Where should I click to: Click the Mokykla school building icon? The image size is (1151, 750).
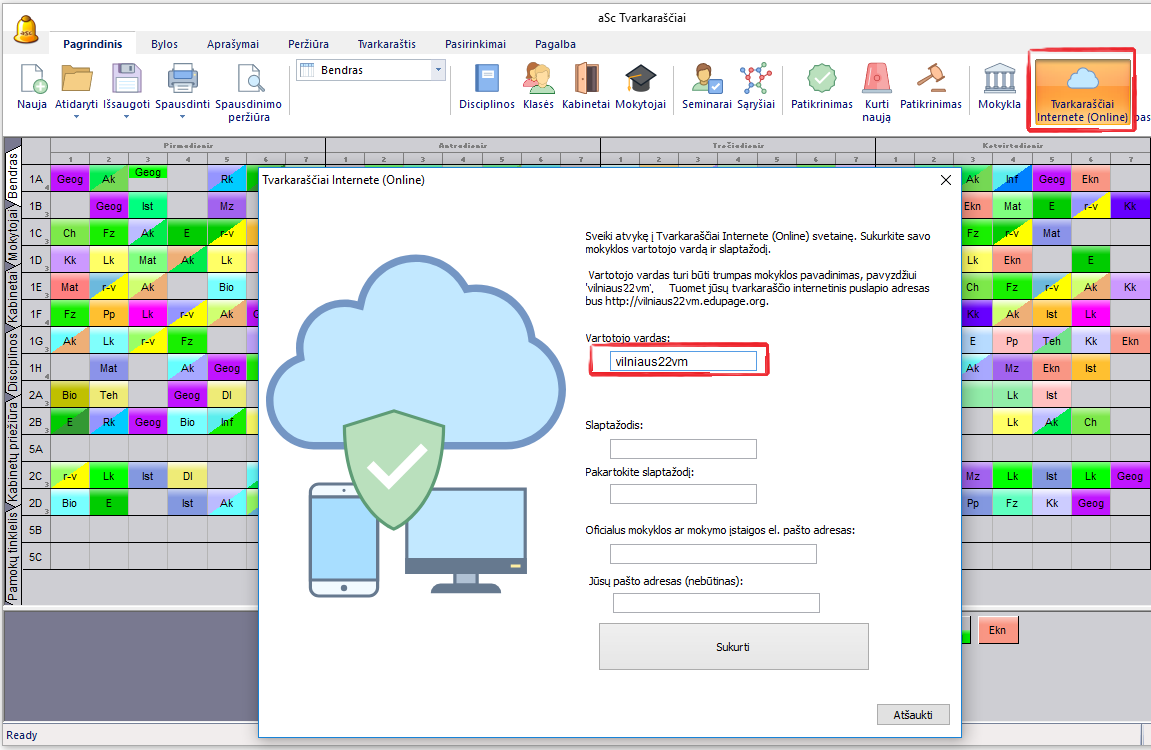pos(999,80)
